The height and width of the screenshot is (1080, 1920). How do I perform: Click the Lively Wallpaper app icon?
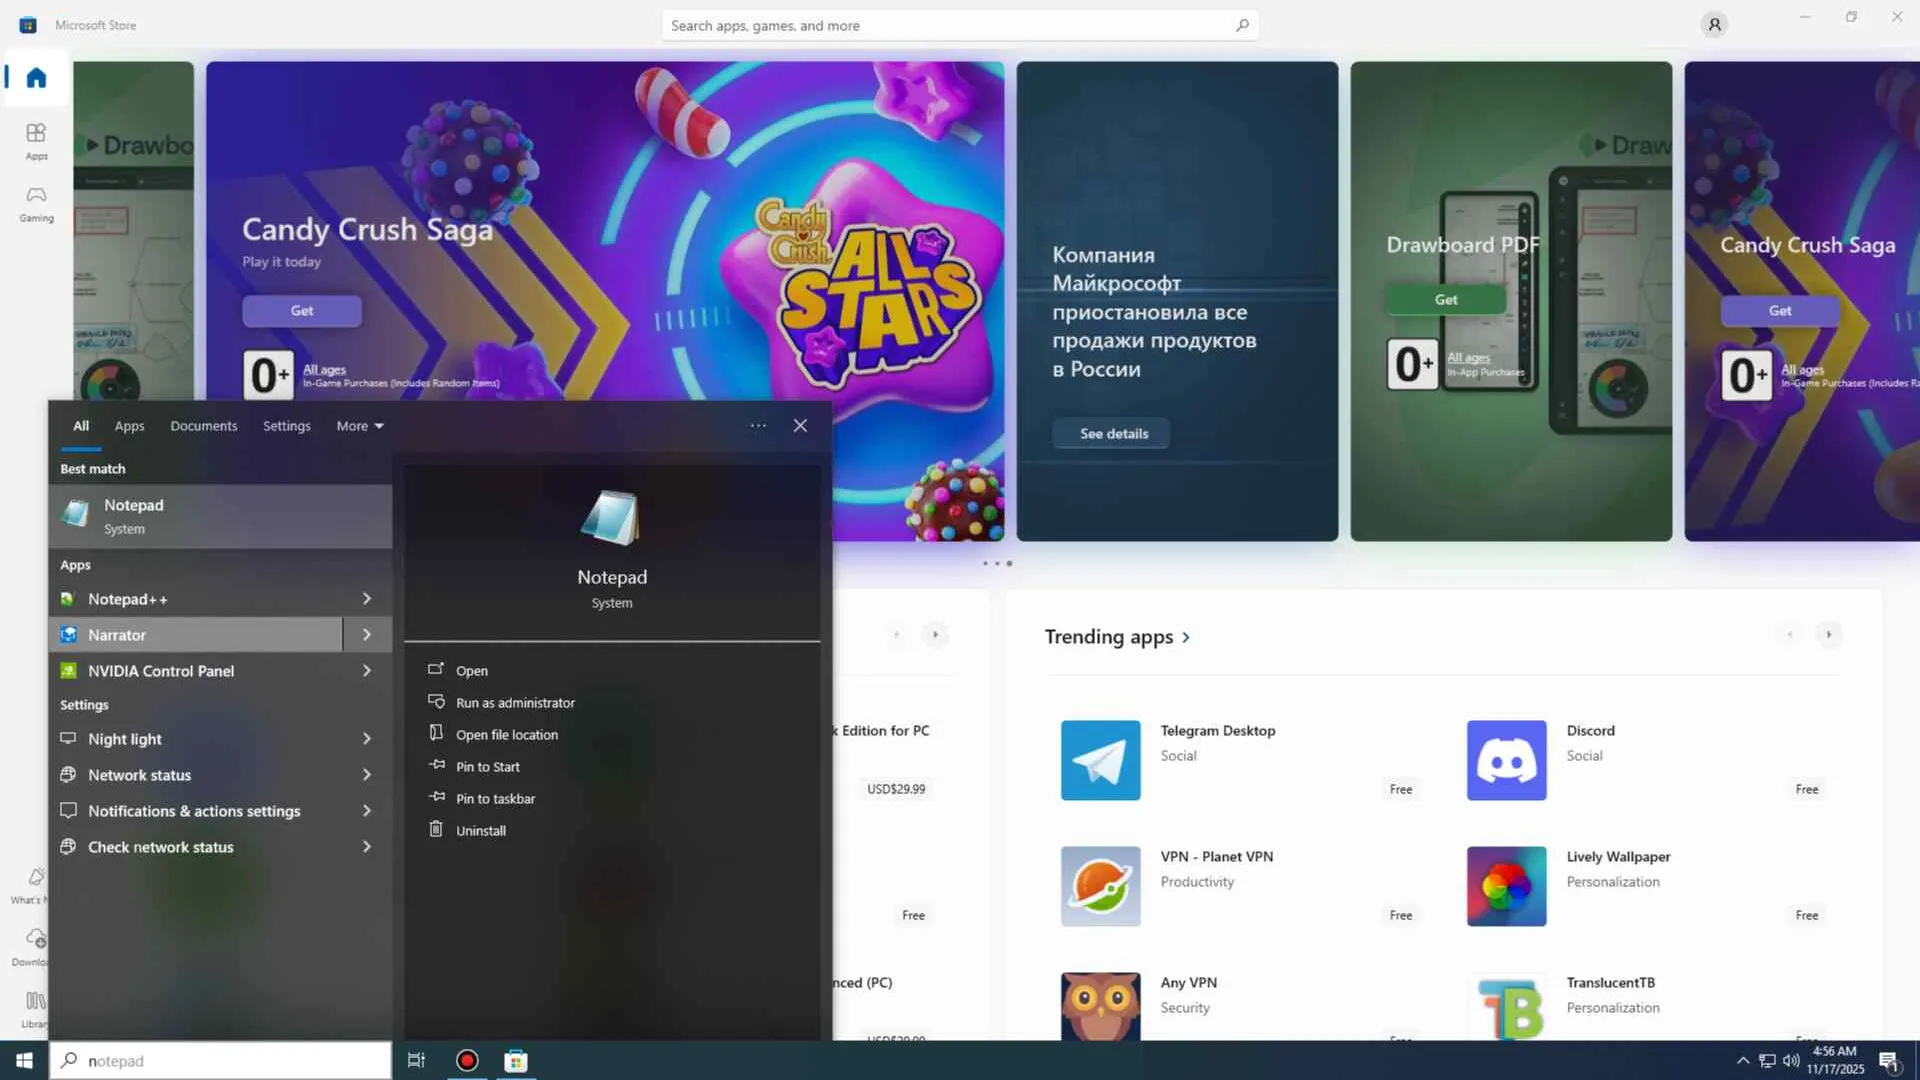(1506, 886)
